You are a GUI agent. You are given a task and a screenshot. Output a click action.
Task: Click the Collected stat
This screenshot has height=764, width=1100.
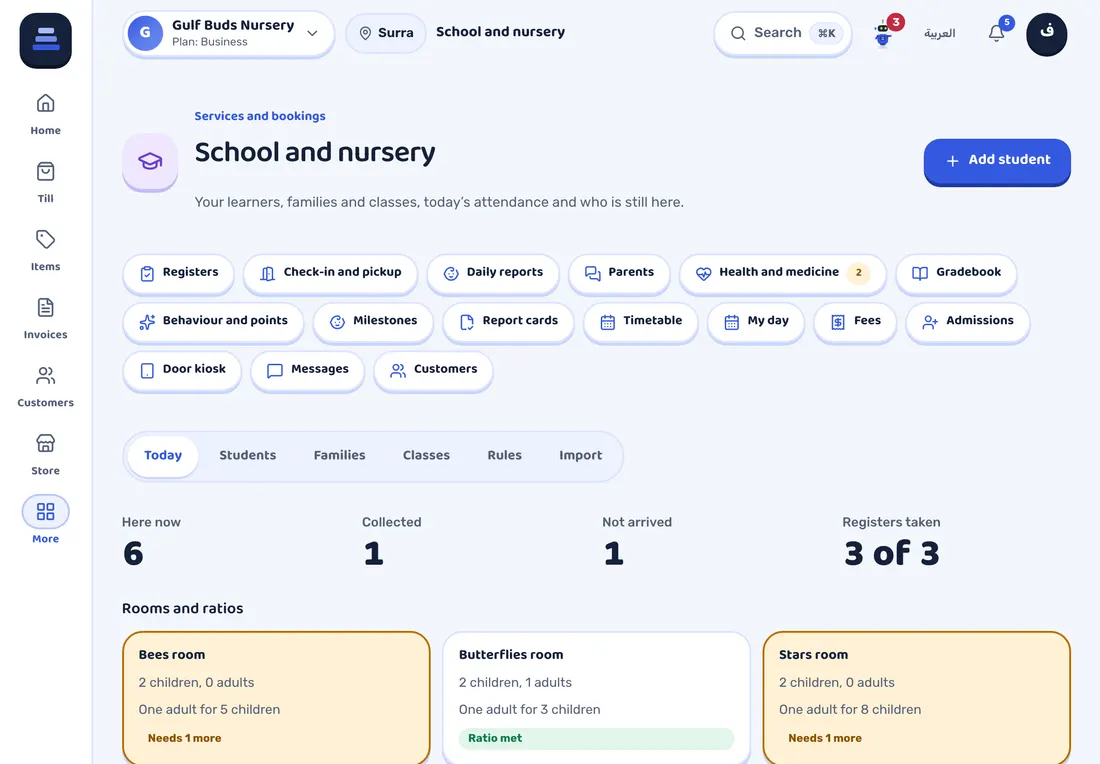(391, 542)
